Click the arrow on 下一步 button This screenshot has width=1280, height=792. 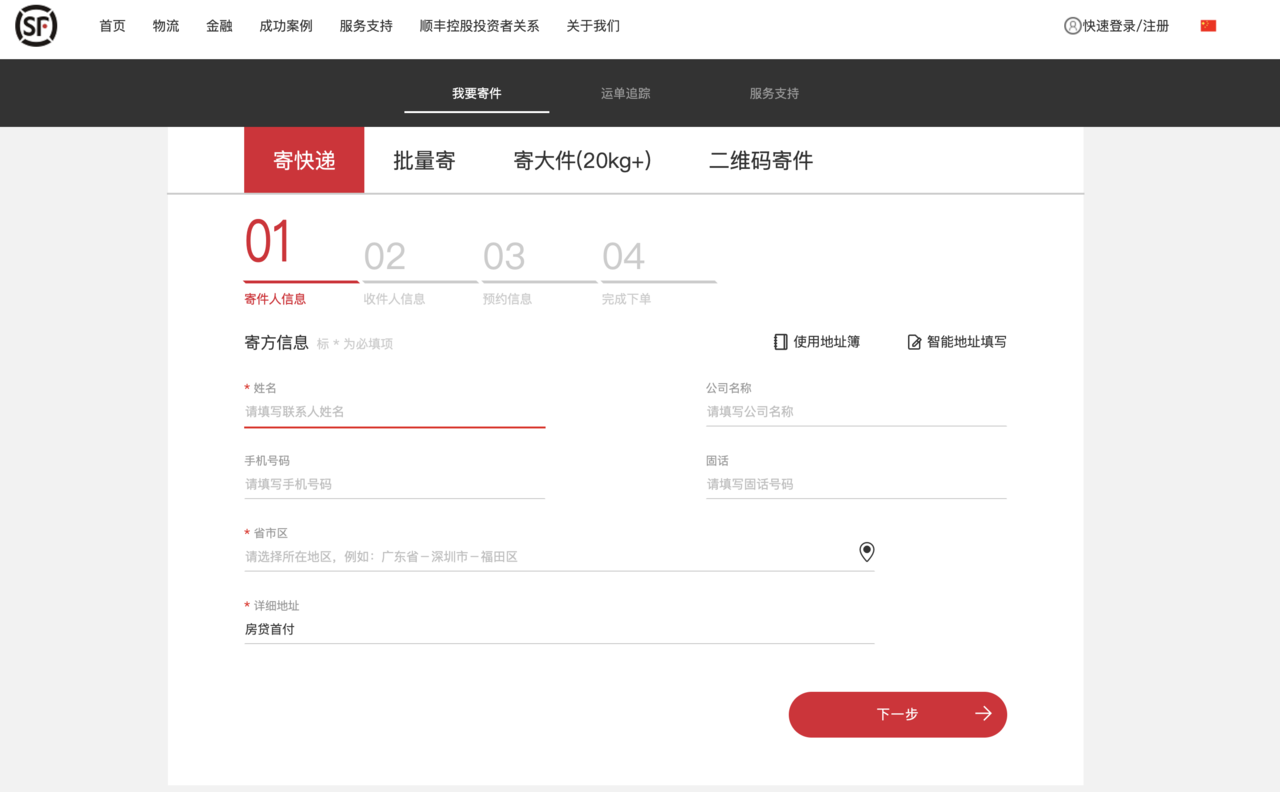tap(983, 714)
